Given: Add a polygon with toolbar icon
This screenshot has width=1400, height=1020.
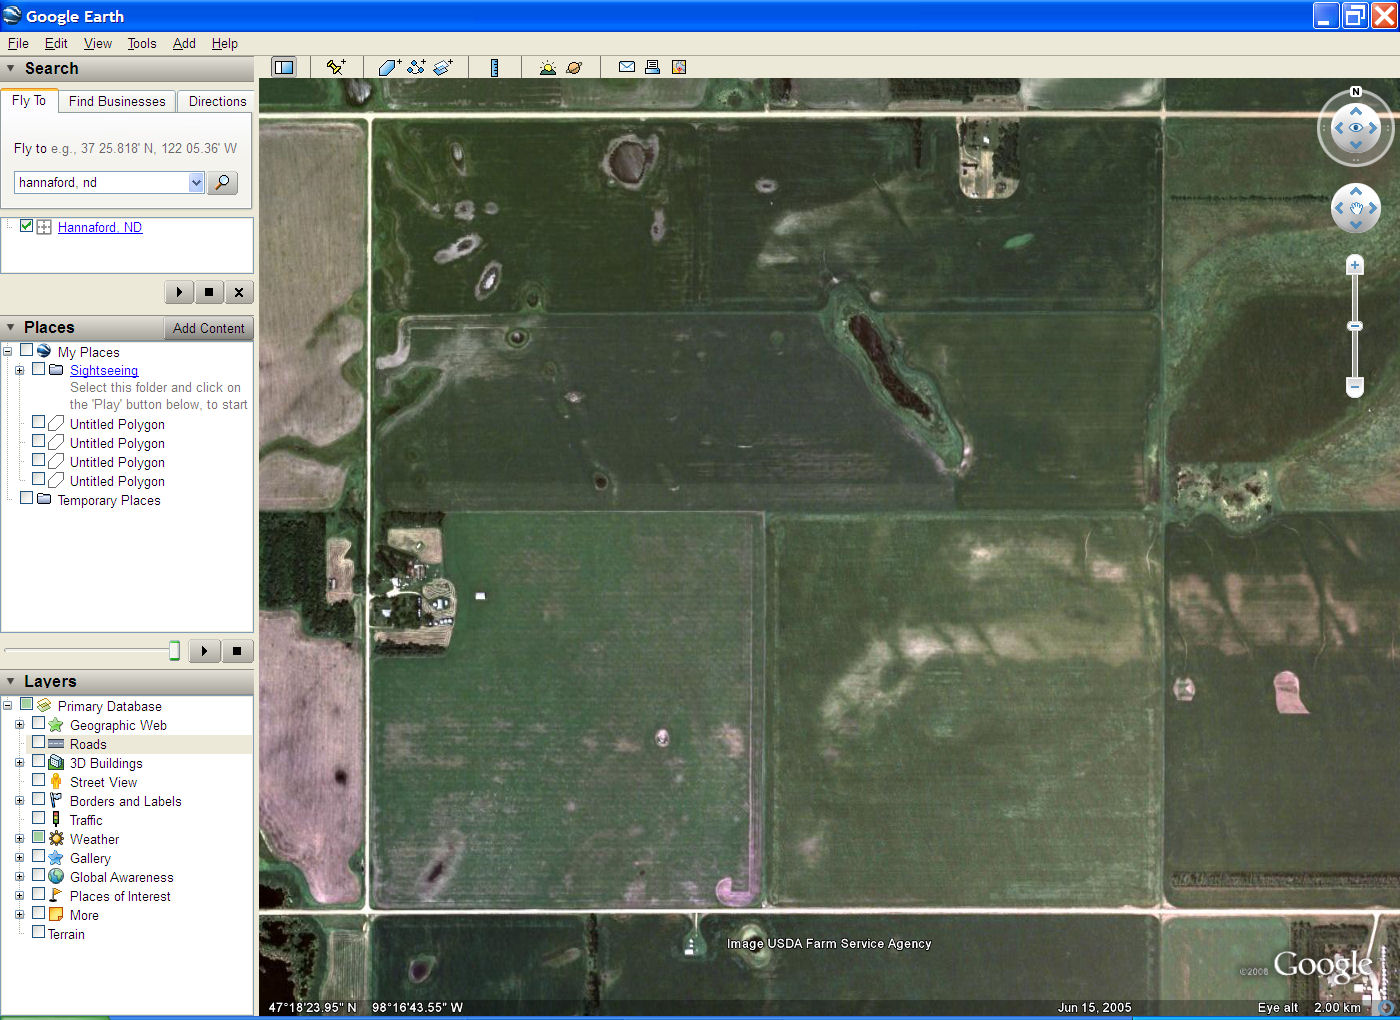Looking at the screenshot, I should coord(389,67).
